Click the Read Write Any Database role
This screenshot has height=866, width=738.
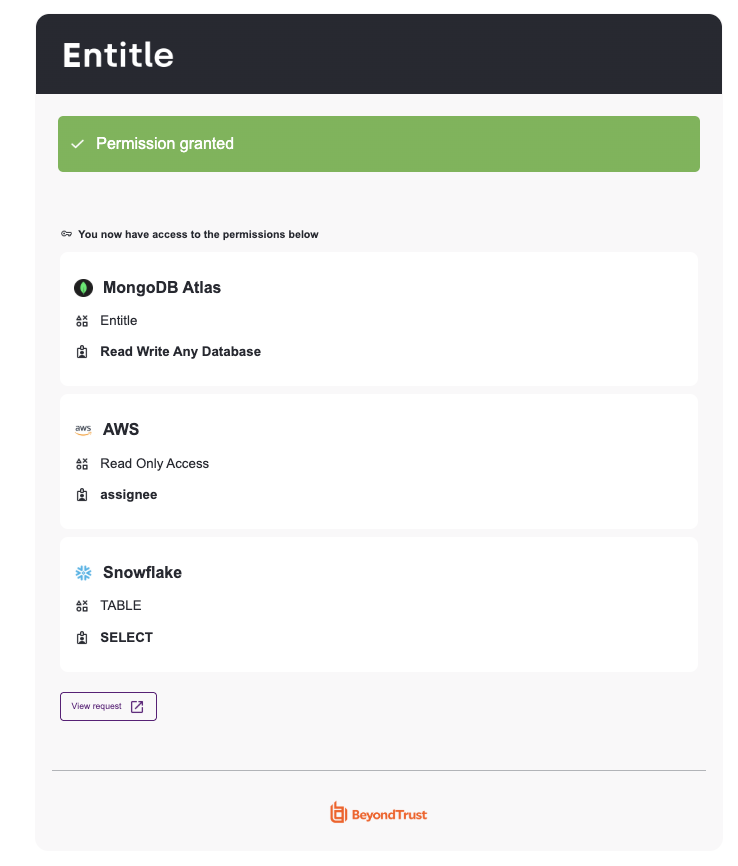(181, 352)
